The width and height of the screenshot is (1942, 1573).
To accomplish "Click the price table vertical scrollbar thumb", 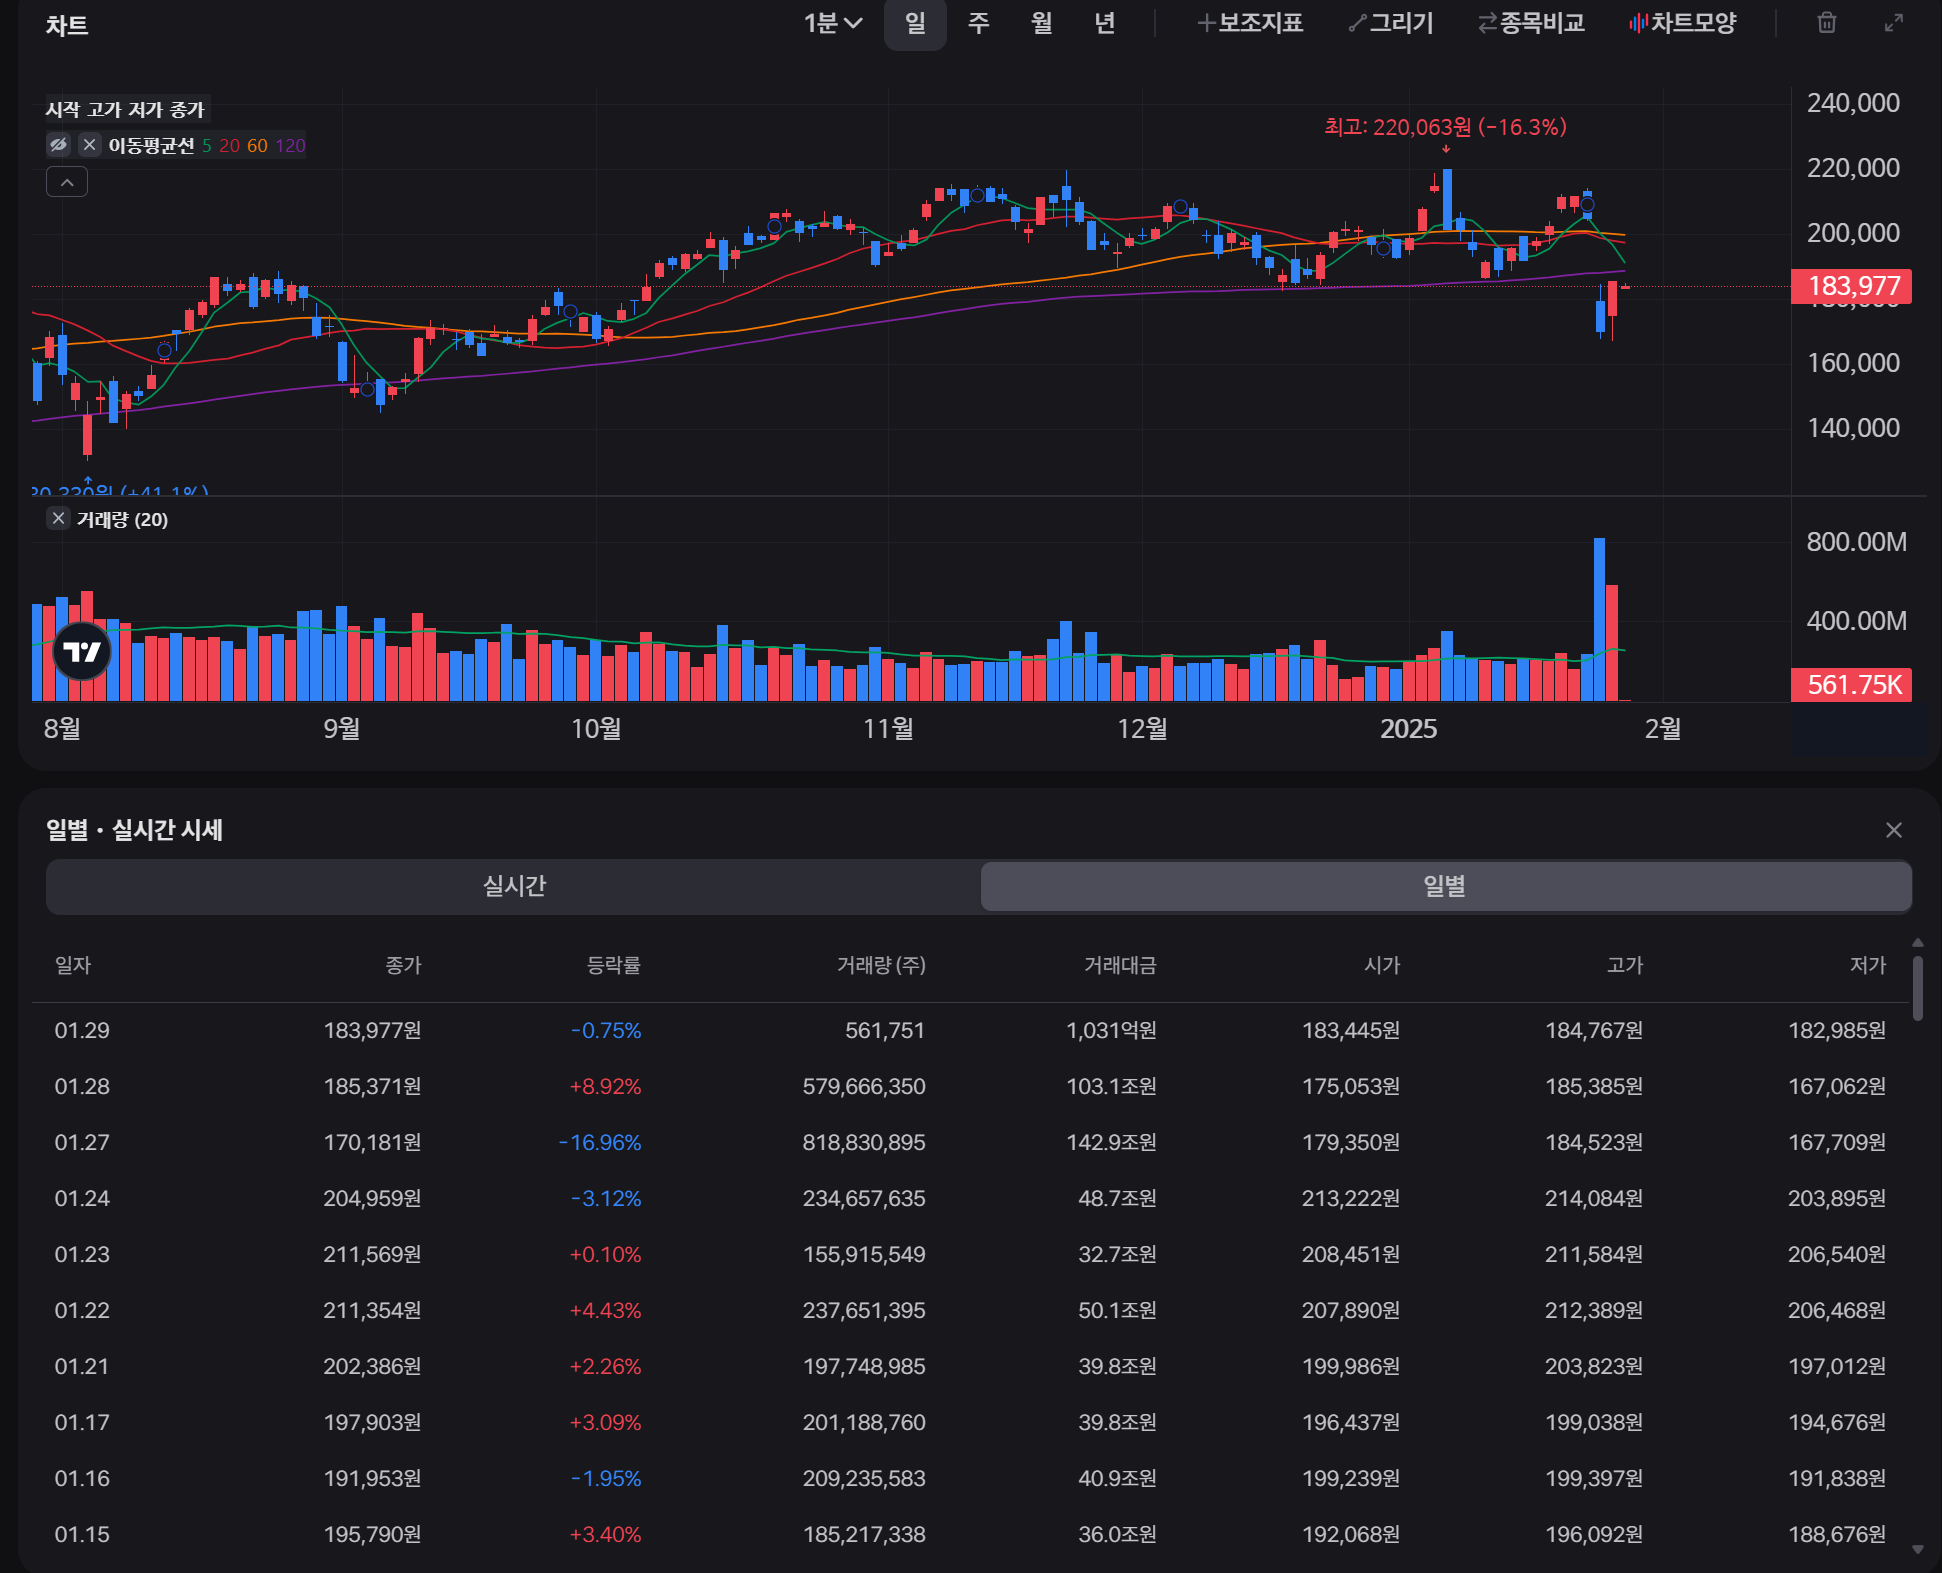I will pyautogui.click(x=1917, y=988).
